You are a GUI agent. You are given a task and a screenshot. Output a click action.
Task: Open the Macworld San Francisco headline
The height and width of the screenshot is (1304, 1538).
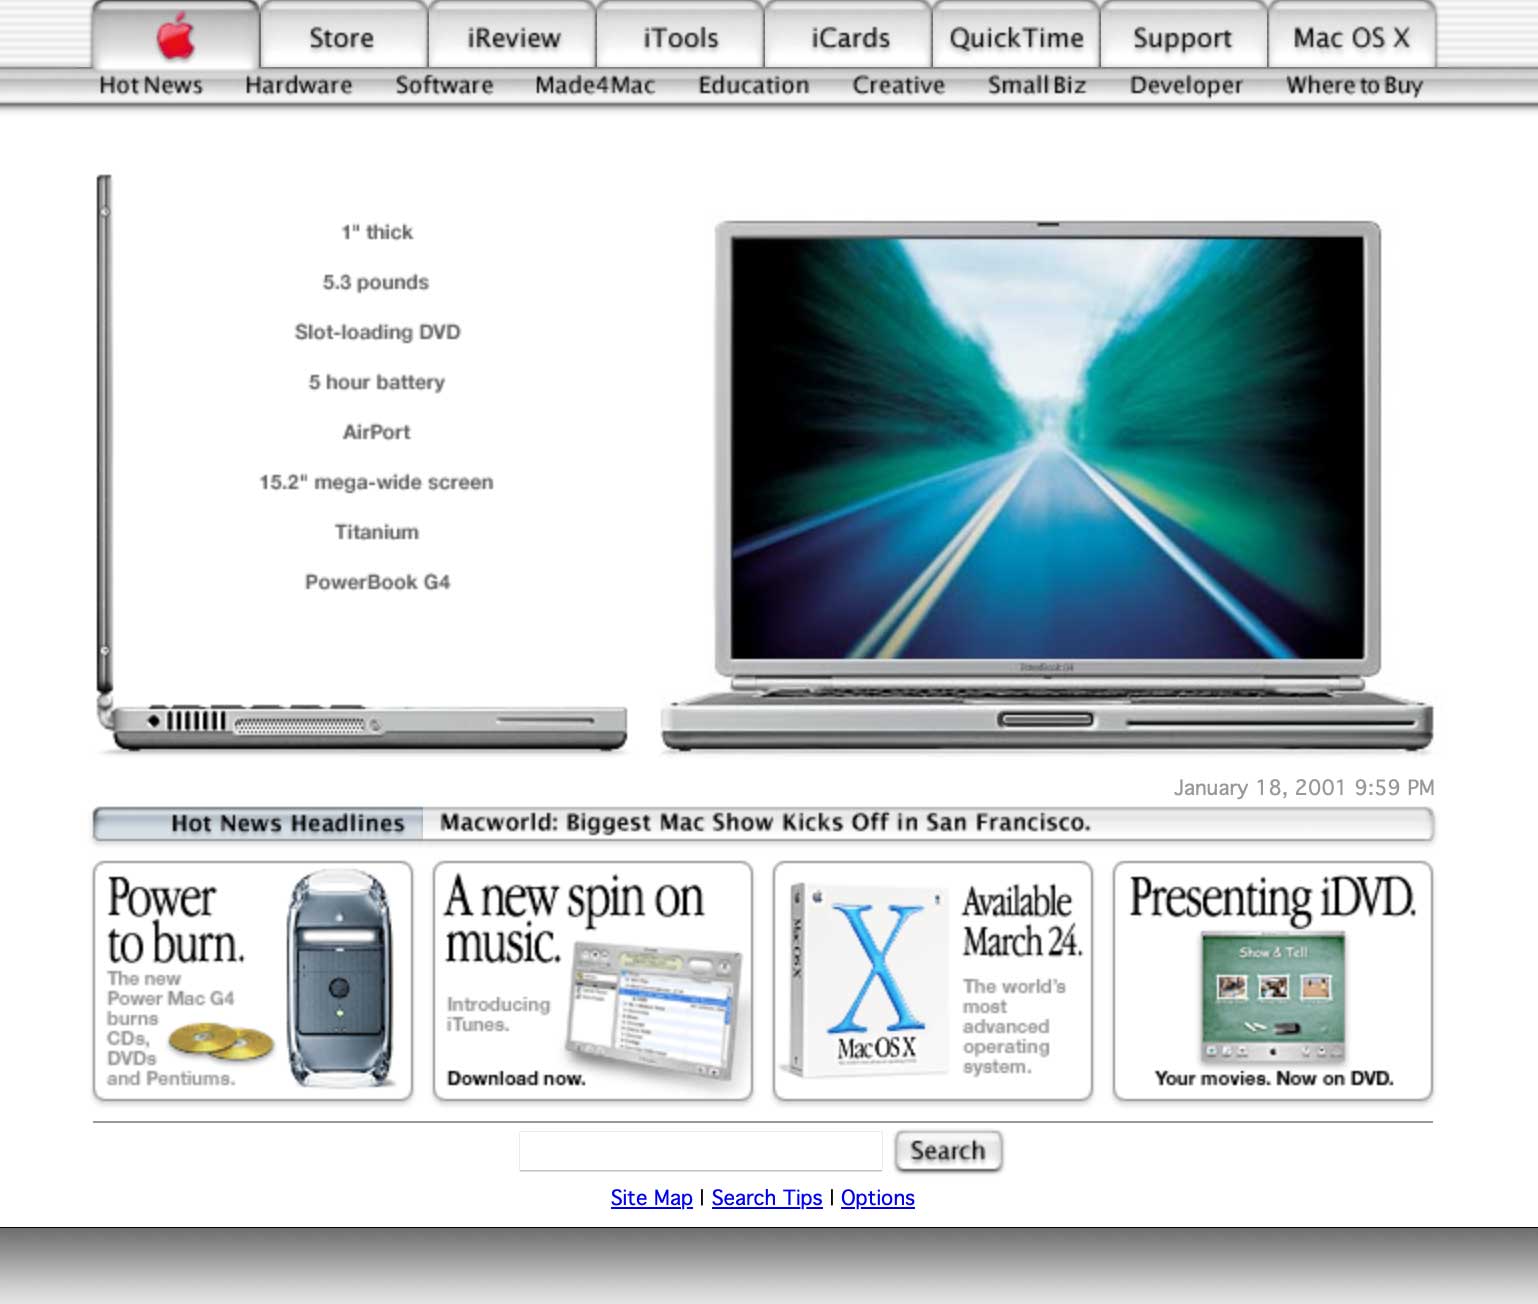pos(765,823)
